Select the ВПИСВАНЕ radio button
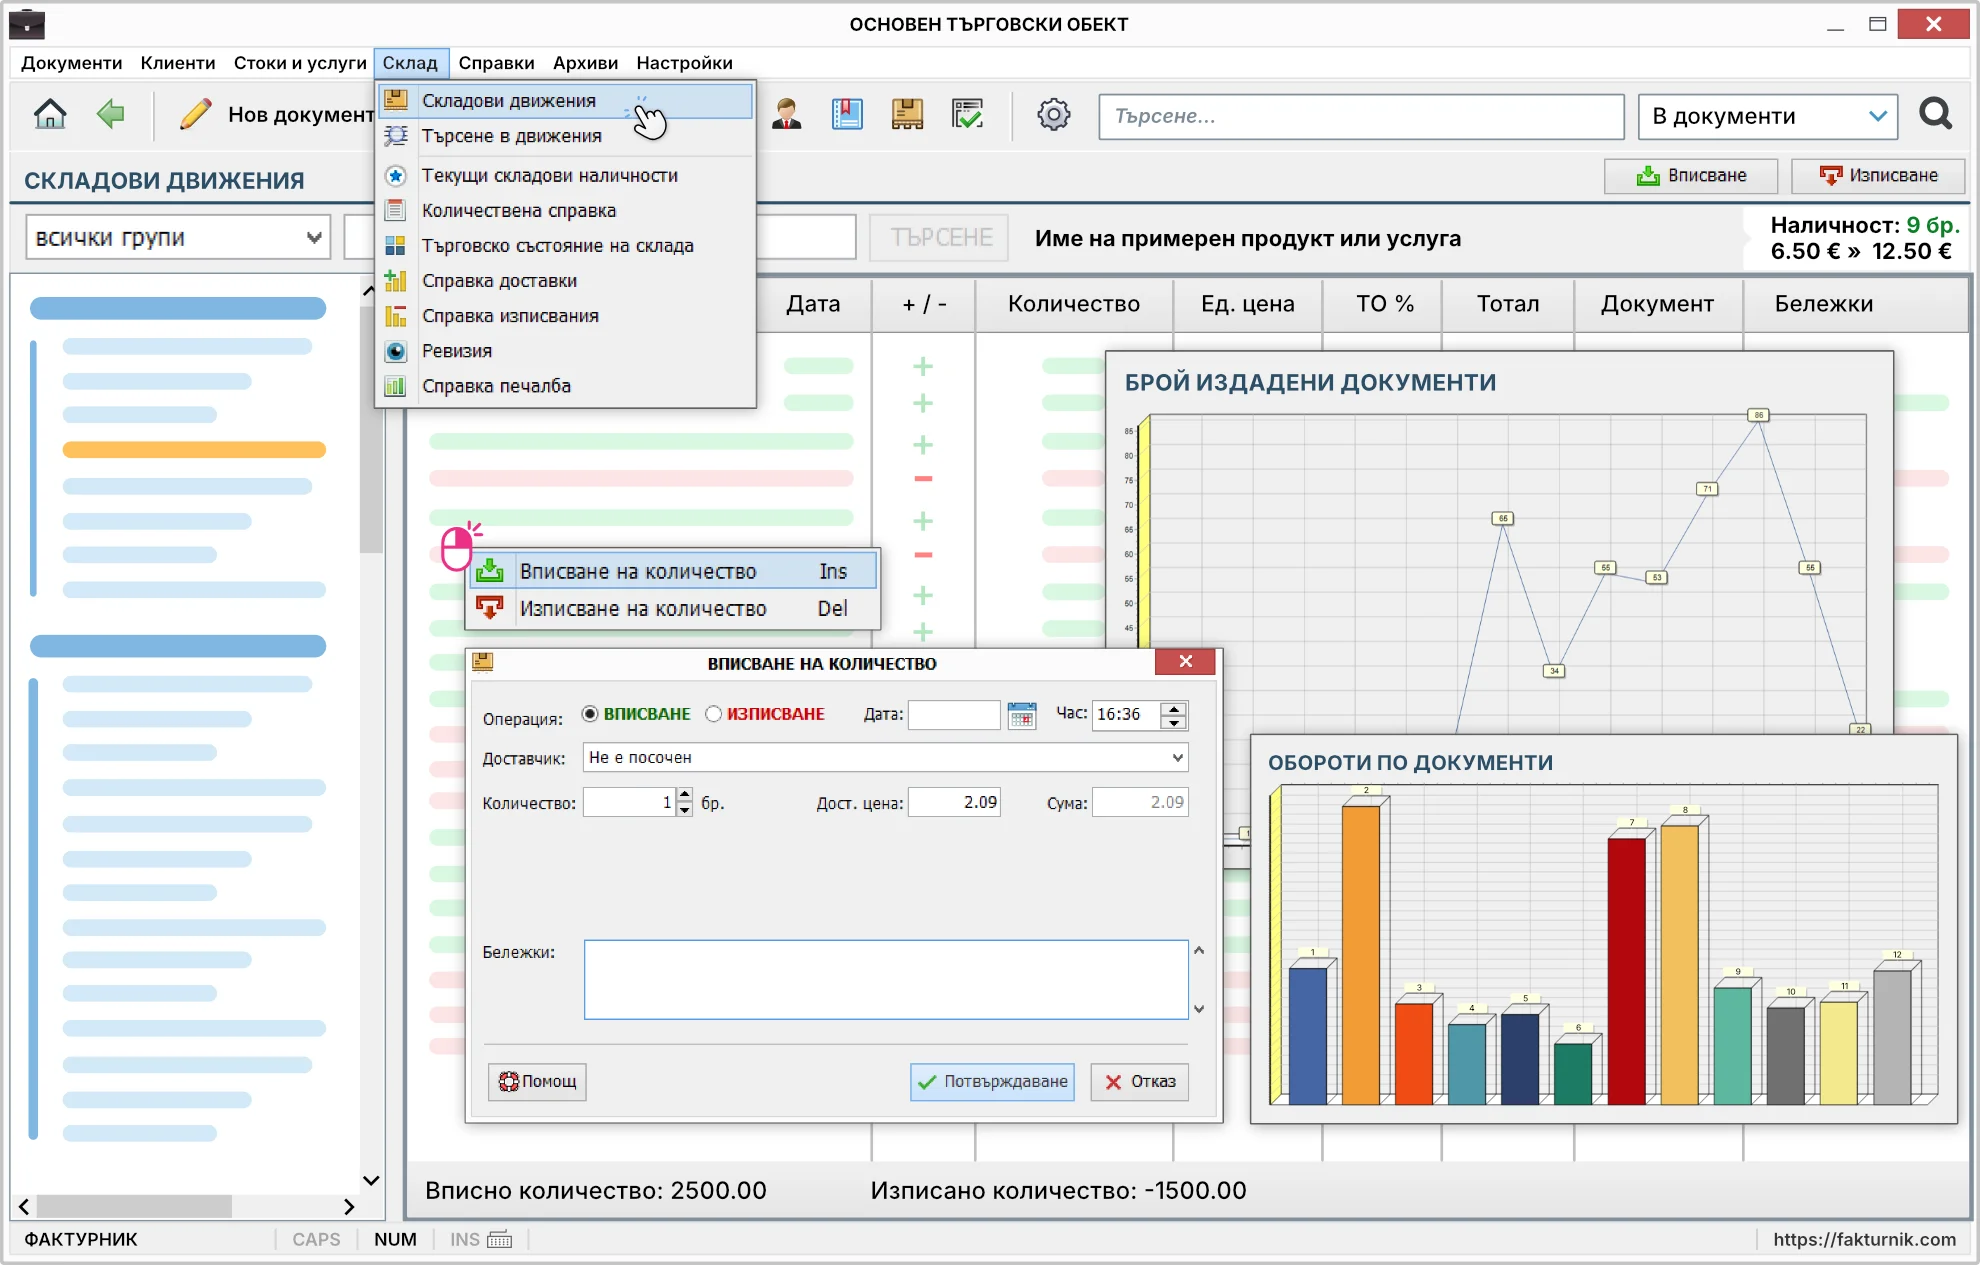Screen dimensions: 1980x1265 coord(590,714)
